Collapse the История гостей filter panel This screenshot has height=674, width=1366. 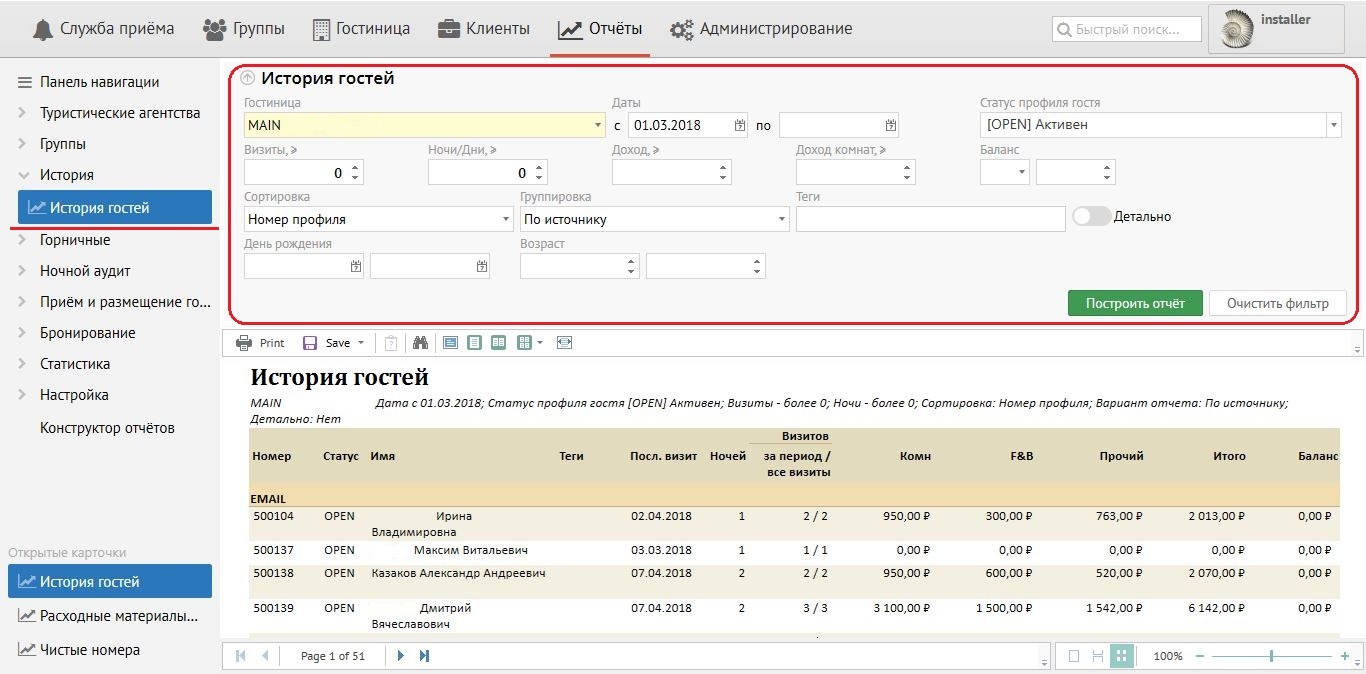click(248, 79)
